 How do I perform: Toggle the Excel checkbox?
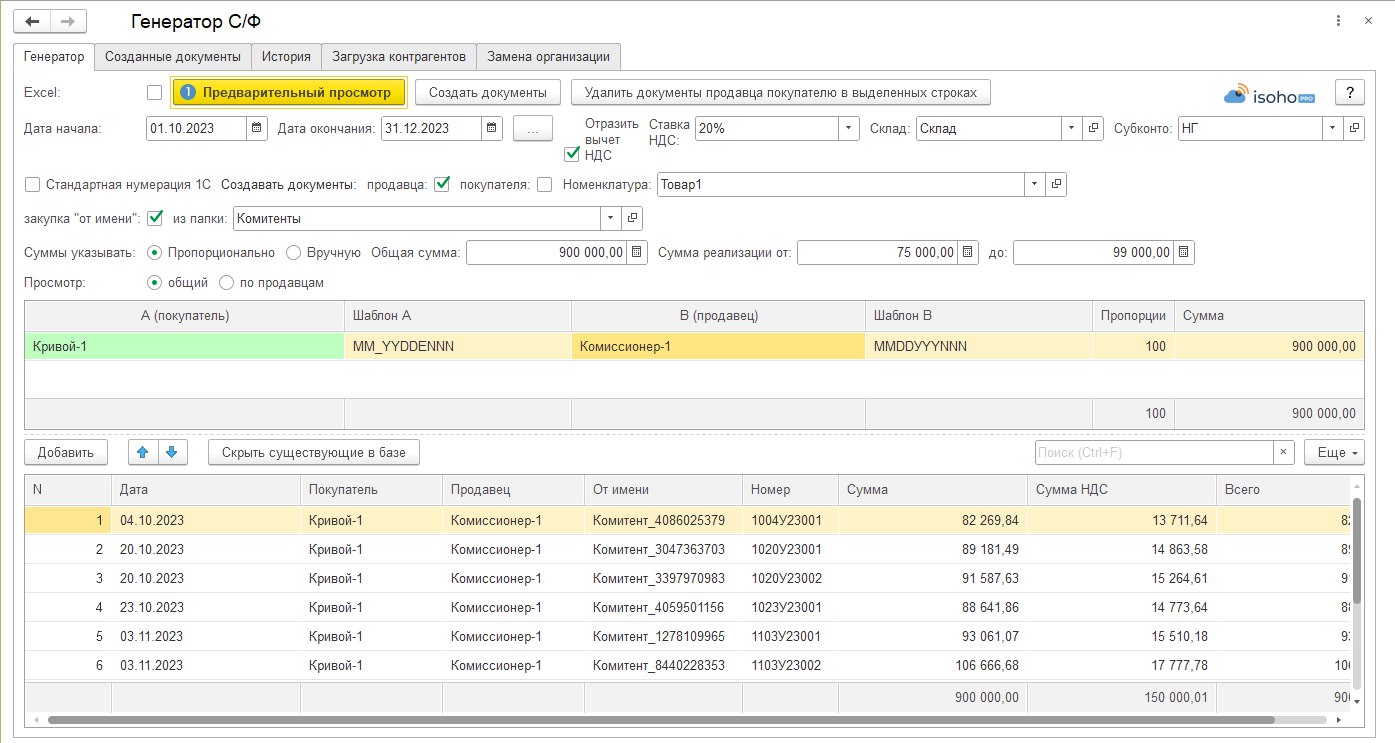(154, 92)
